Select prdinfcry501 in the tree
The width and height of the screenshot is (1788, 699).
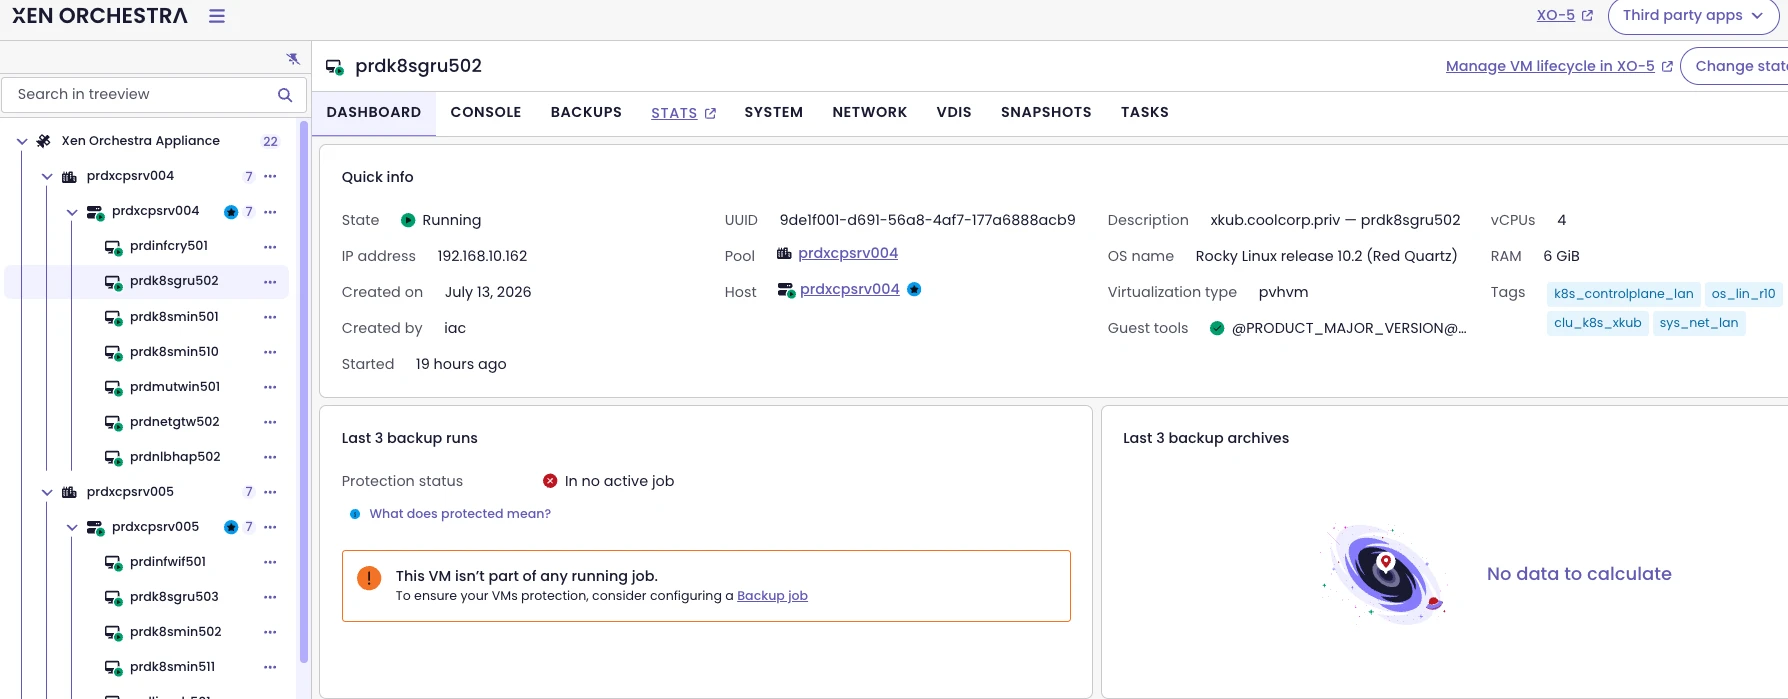169,247
